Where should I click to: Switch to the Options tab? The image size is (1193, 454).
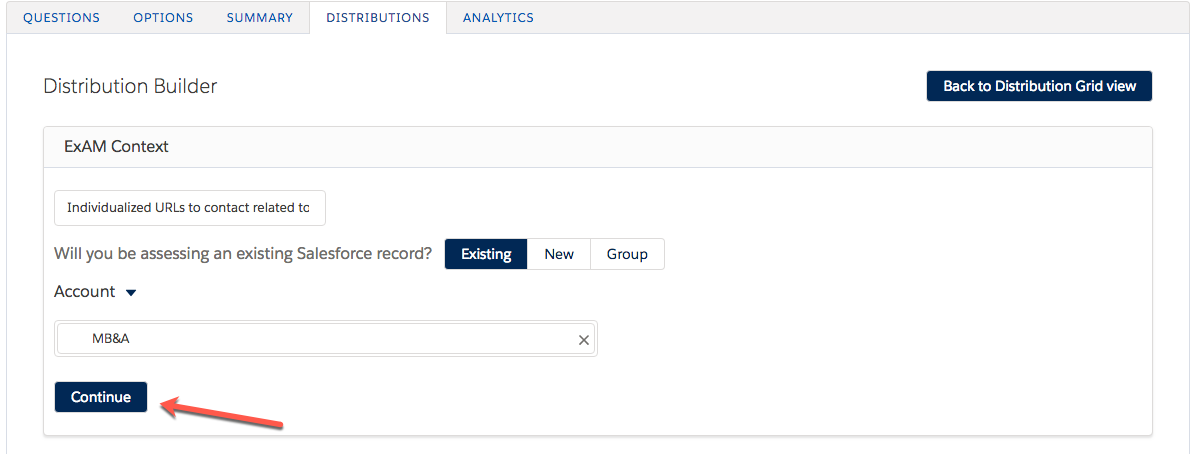click(163, 18)
